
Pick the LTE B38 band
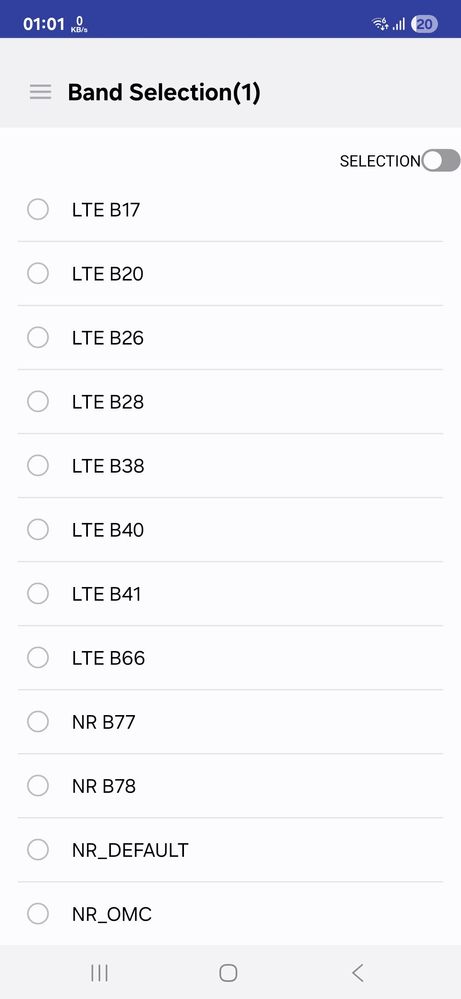click(x=230, y=466)
